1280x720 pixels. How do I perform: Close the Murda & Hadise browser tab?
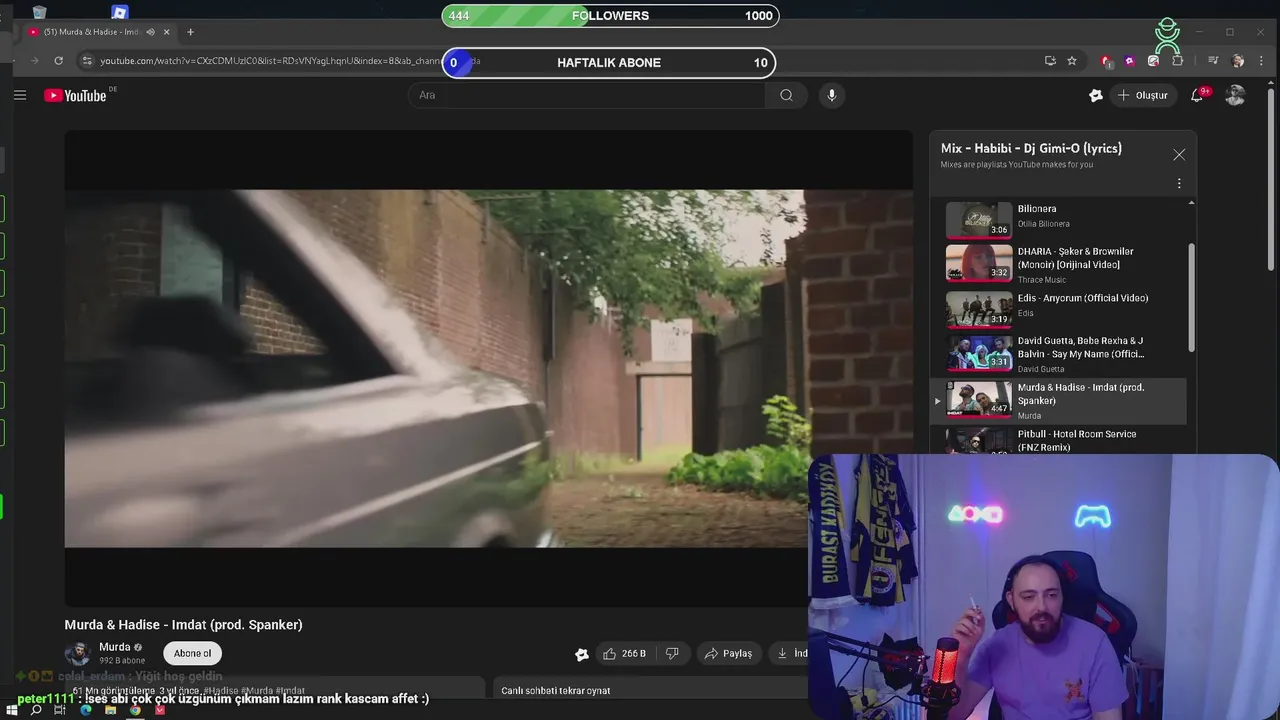(x=166, y=32)
